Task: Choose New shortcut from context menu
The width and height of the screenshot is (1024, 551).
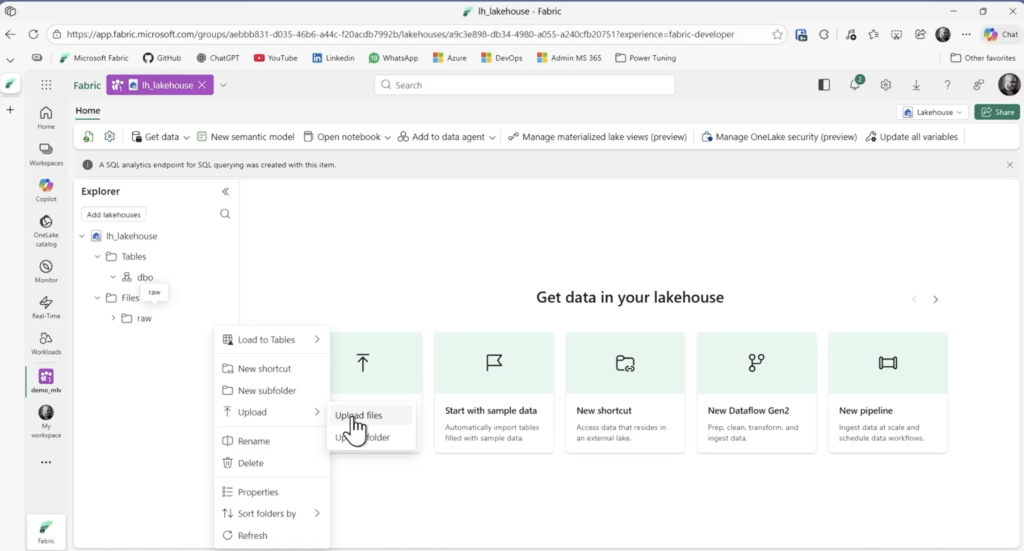Action: [x=264, y=369]
